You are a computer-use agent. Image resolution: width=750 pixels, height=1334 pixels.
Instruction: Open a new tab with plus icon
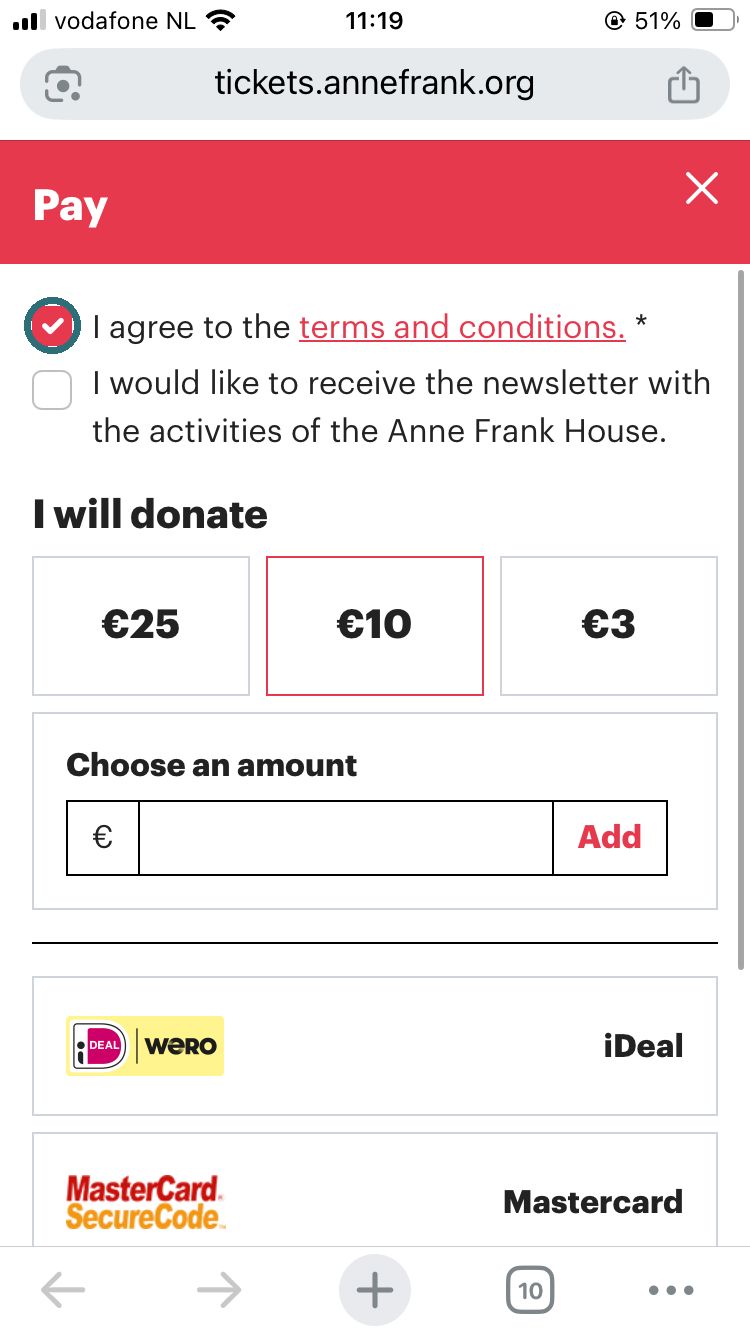click(x=375, y=1290)
